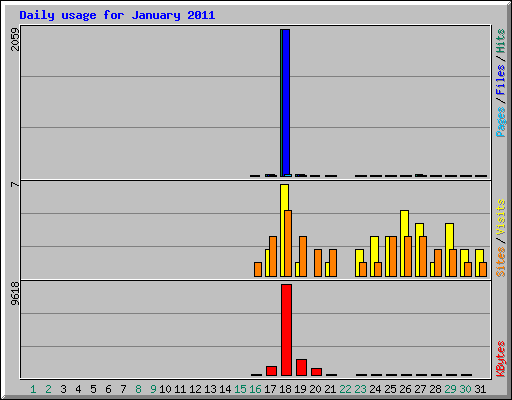The image size is (512, 400).
Task: Click the 'Daily usage for January 2011' title
Action: [117, 15]
